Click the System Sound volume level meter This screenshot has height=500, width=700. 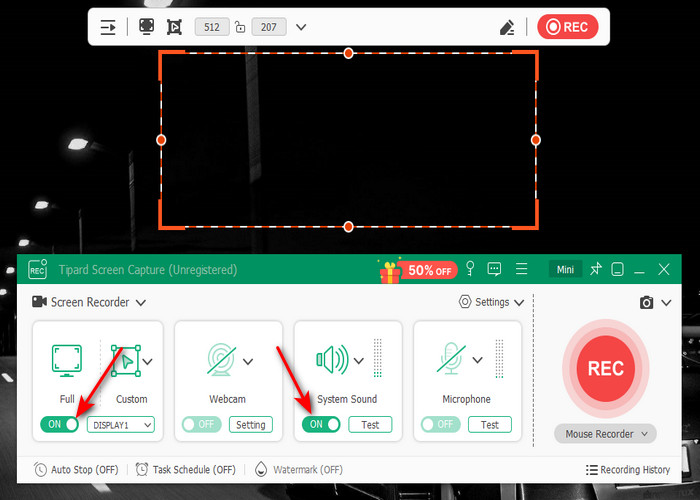tap(378, 358)
